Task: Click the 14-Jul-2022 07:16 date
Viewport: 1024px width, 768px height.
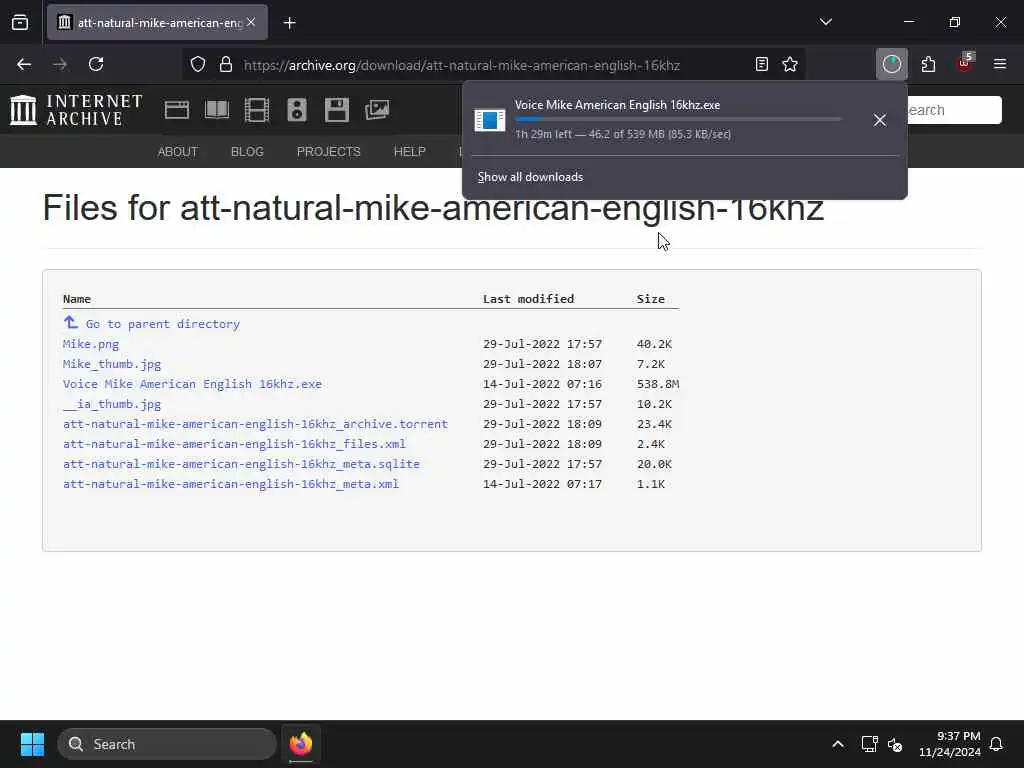Action: coord(542,384)
